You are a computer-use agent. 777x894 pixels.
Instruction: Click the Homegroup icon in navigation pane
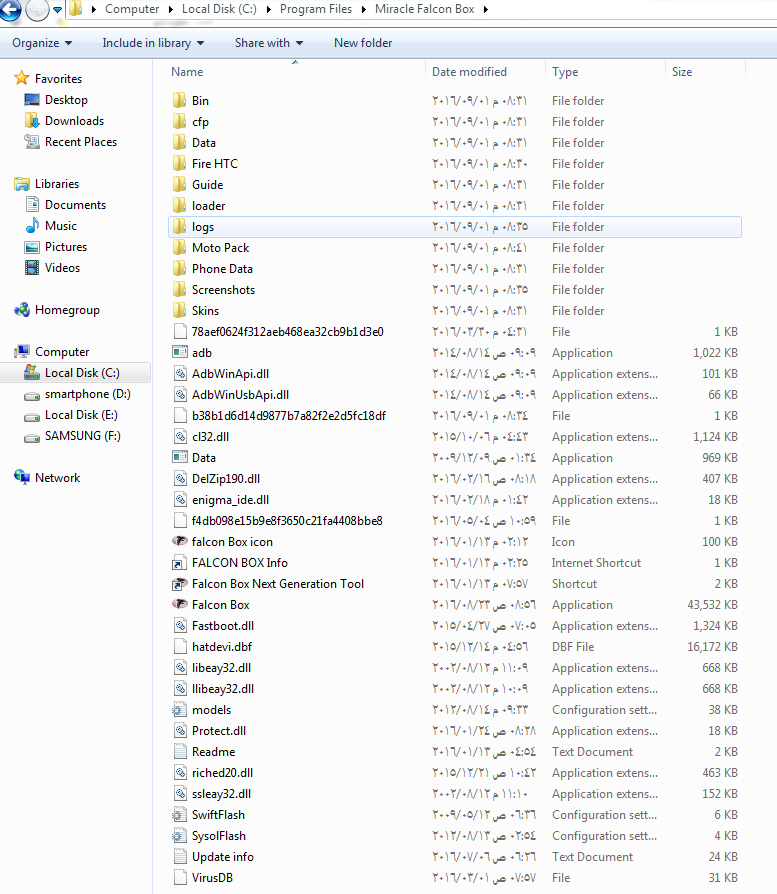pyautogui.click(x=22, y=310)
